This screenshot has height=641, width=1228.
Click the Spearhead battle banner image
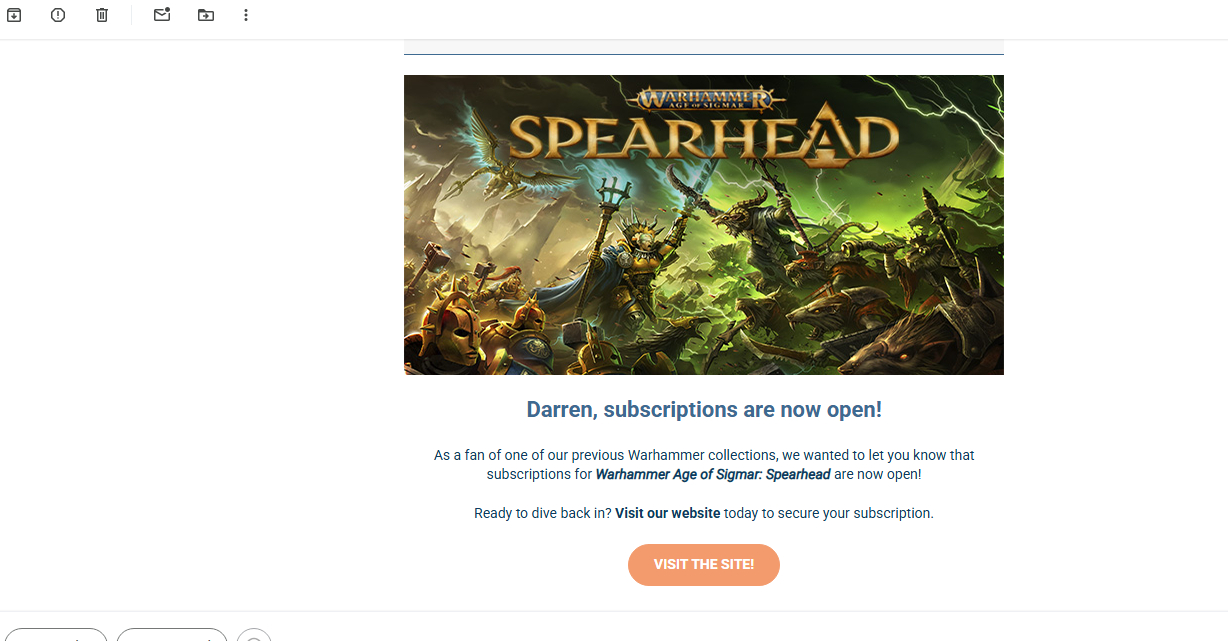pos(704,225)
